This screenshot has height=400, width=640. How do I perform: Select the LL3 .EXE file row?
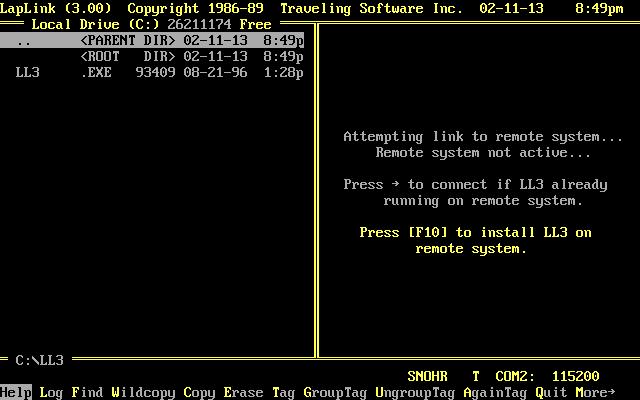tap(152, 72)
